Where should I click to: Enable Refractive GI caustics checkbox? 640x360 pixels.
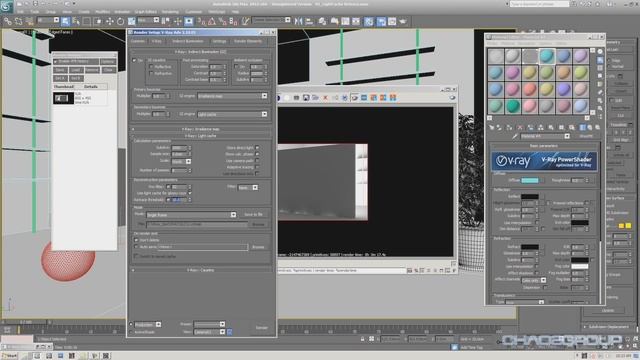click(x=151, y=73)
